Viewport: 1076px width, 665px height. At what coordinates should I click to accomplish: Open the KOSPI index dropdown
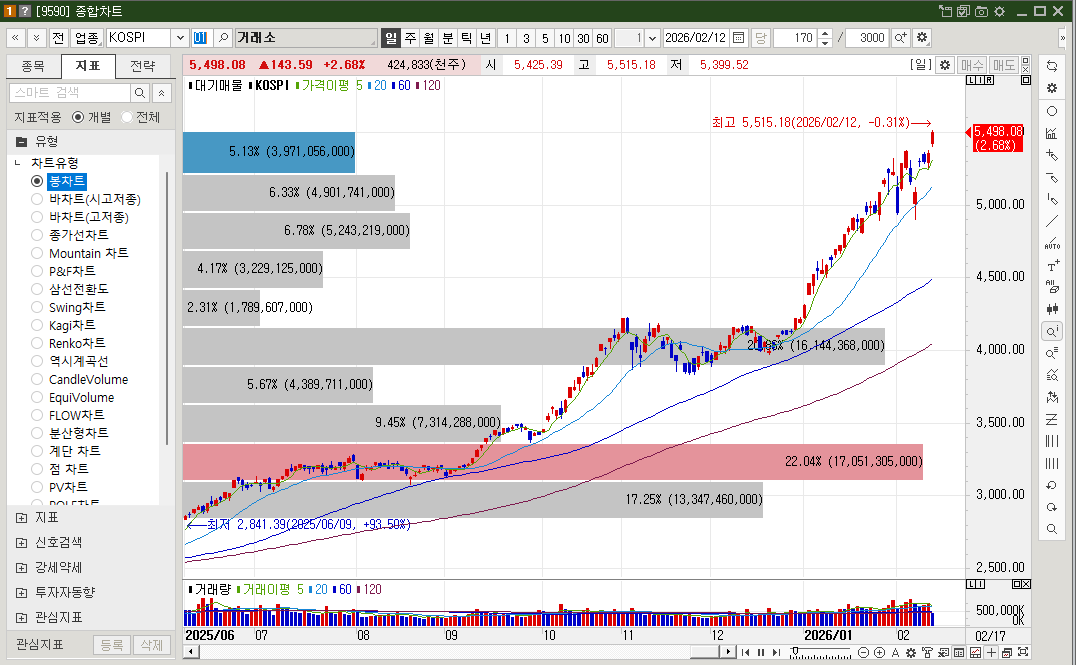coord(180,38)
